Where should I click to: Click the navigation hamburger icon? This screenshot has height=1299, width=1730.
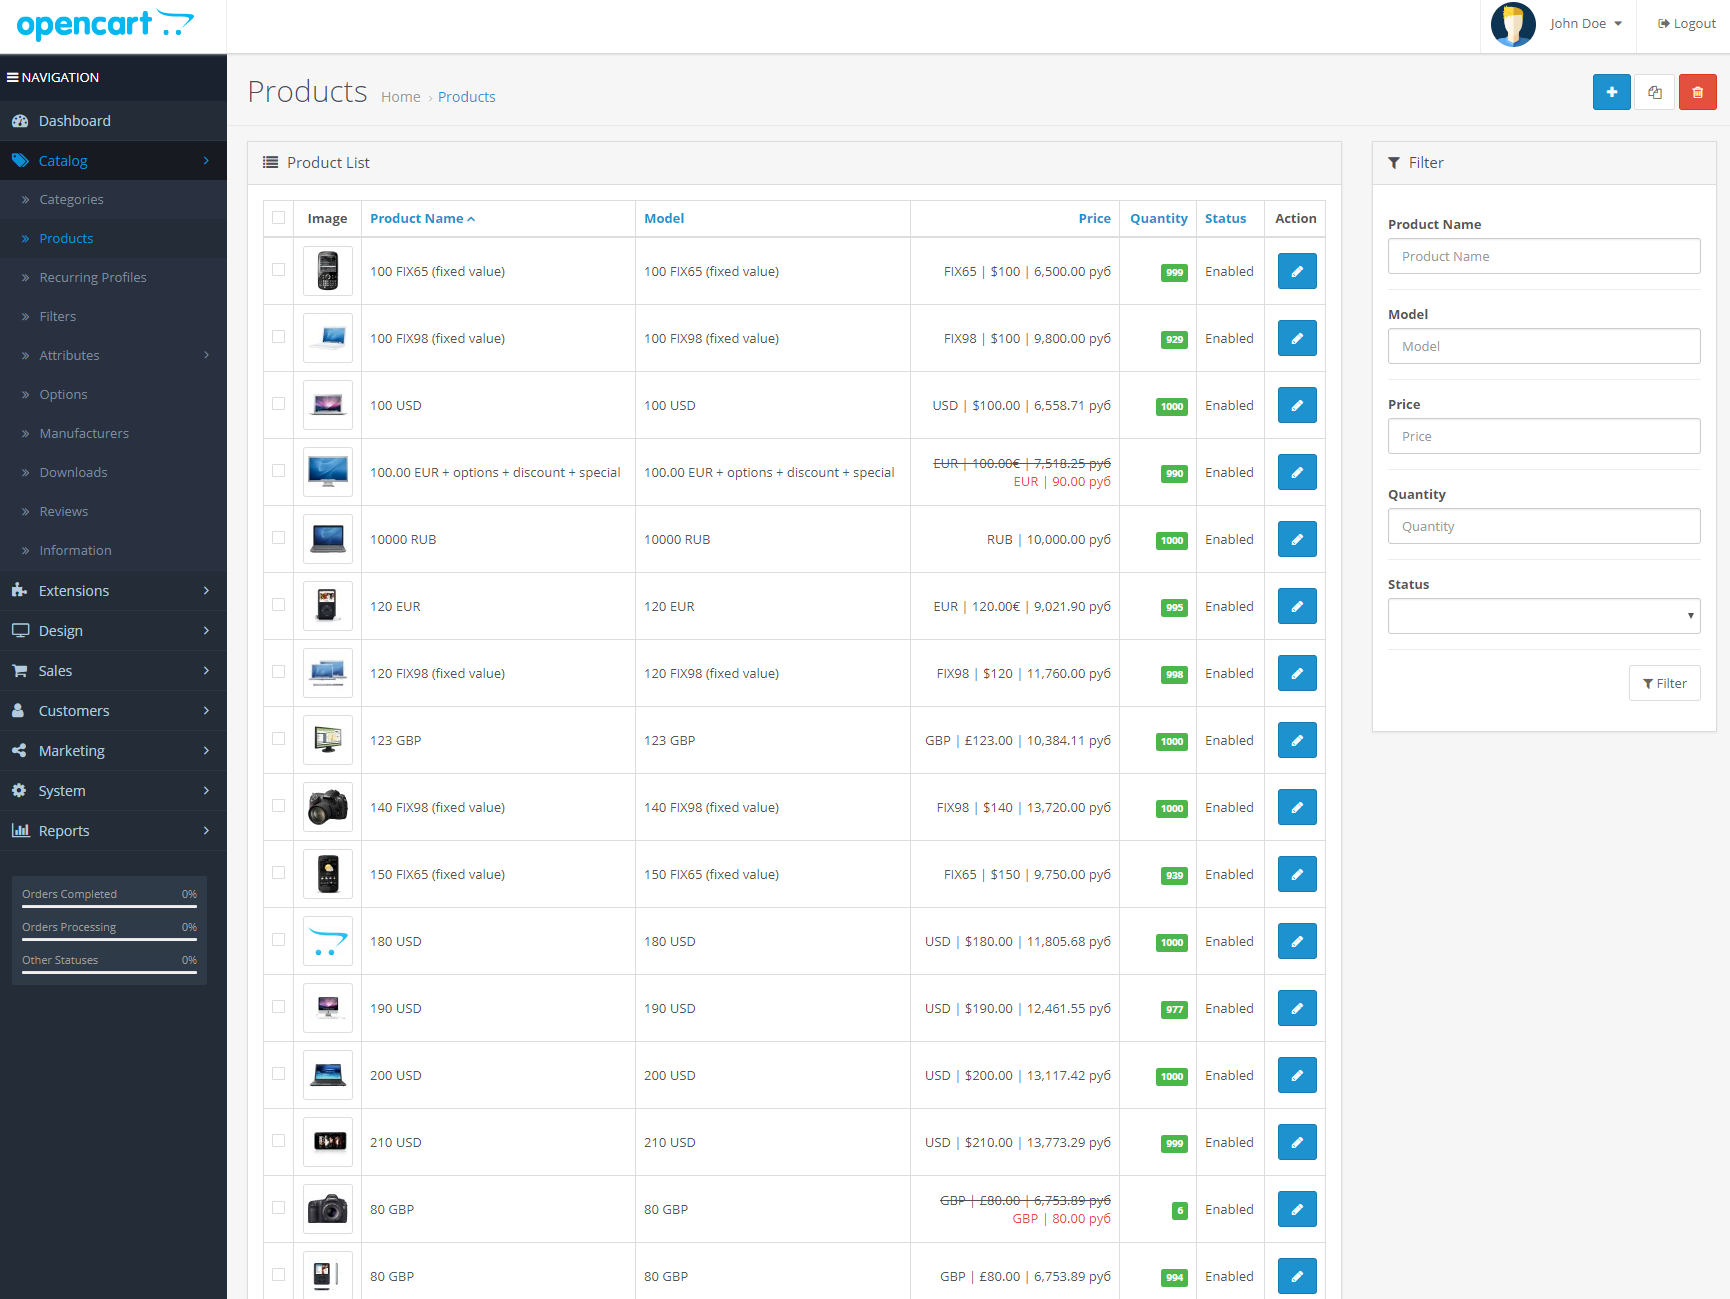tap(13, 77)
